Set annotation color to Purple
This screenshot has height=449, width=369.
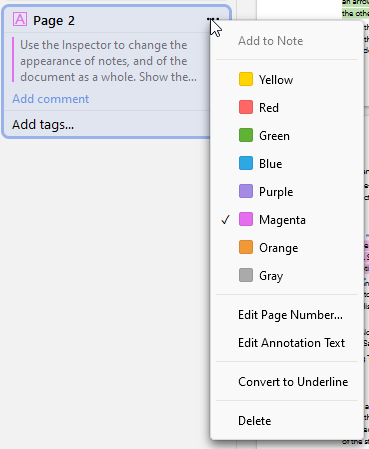click(x=287, y=192)
